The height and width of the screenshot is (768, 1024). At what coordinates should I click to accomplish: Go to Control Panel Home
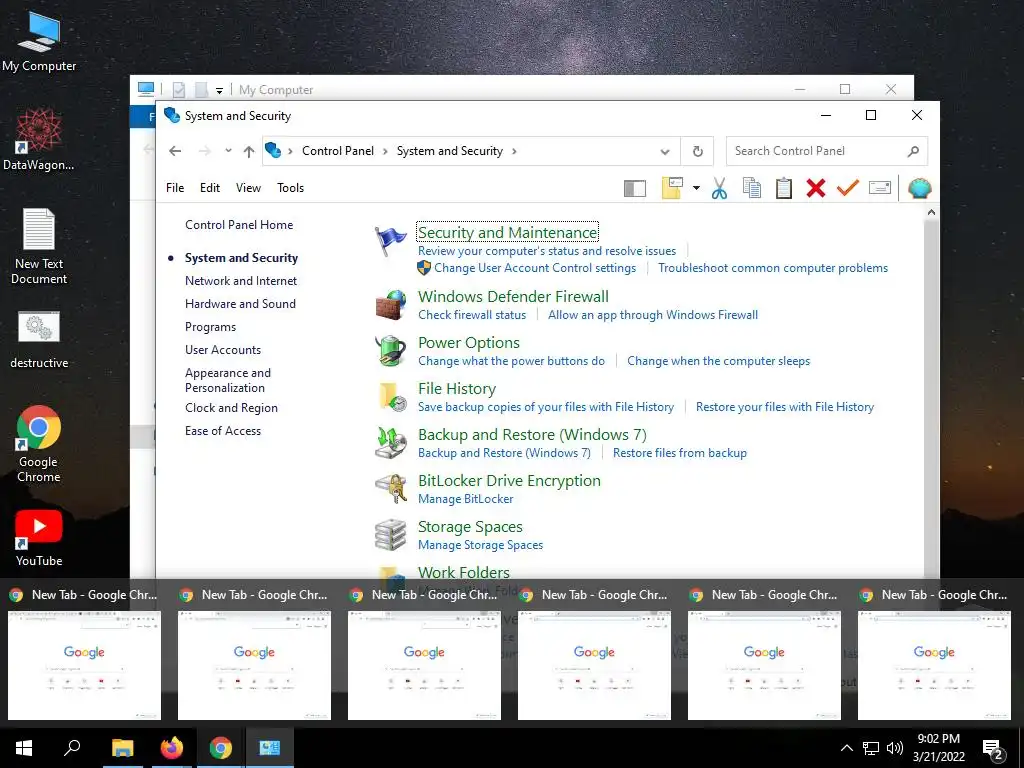(239, 225)
